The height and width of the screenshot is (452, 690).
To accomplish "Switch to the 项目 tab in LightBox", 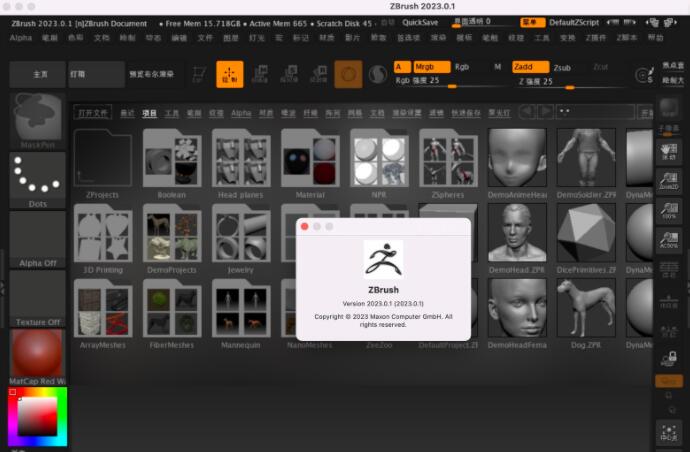I will (x=149, y=113).
